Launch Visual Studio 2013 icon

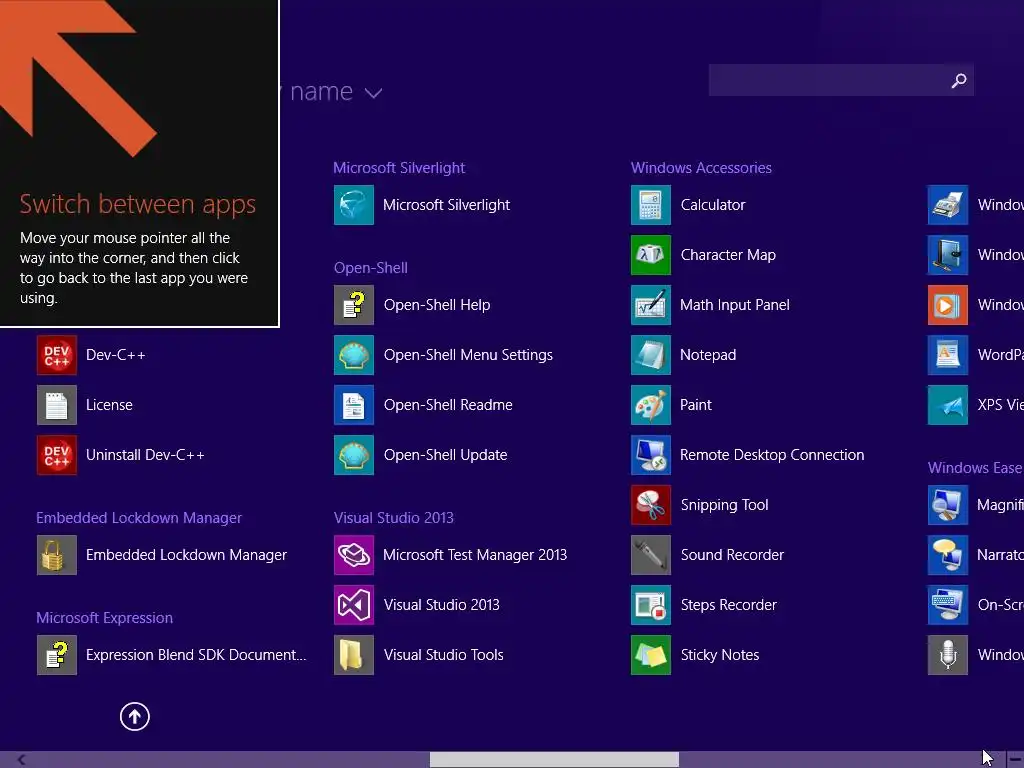354,605
